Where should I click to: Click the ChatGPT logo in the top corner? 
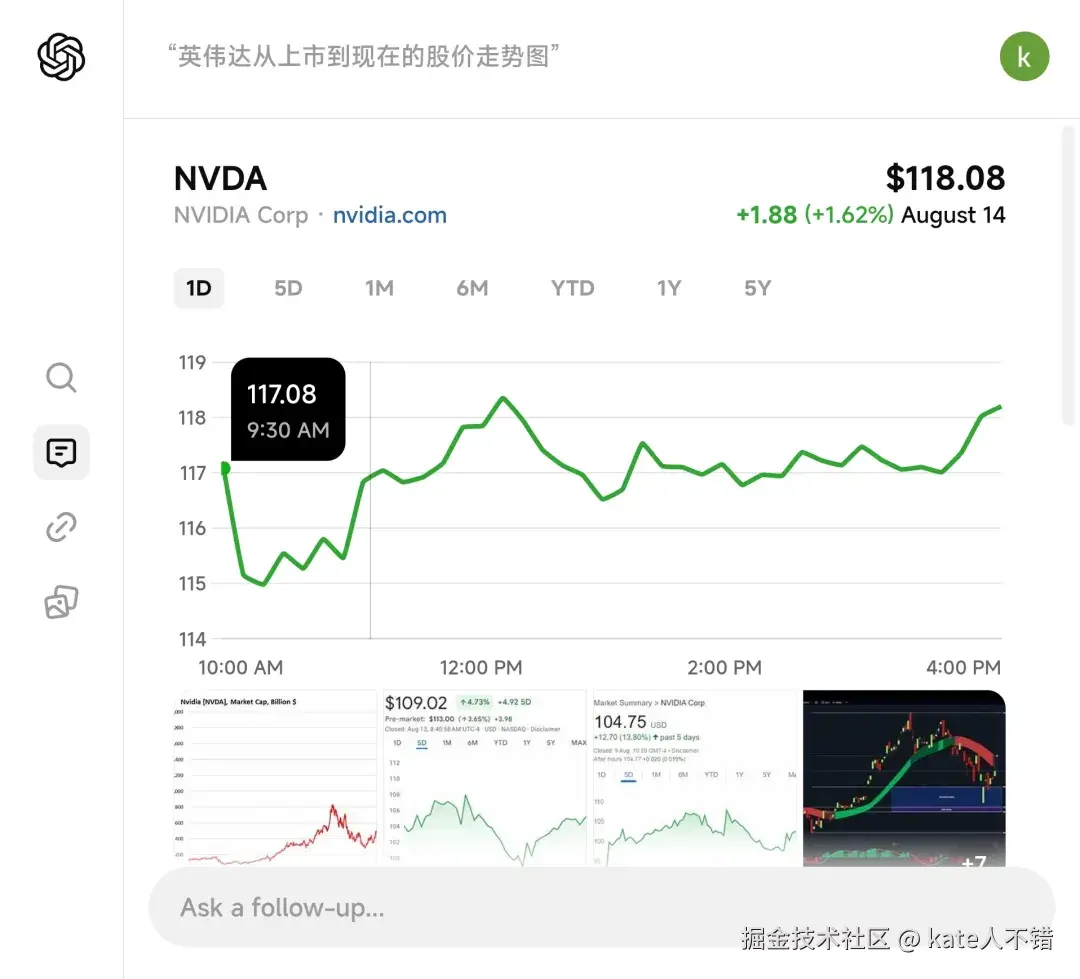pyautogui.click(x=61, y=57)
